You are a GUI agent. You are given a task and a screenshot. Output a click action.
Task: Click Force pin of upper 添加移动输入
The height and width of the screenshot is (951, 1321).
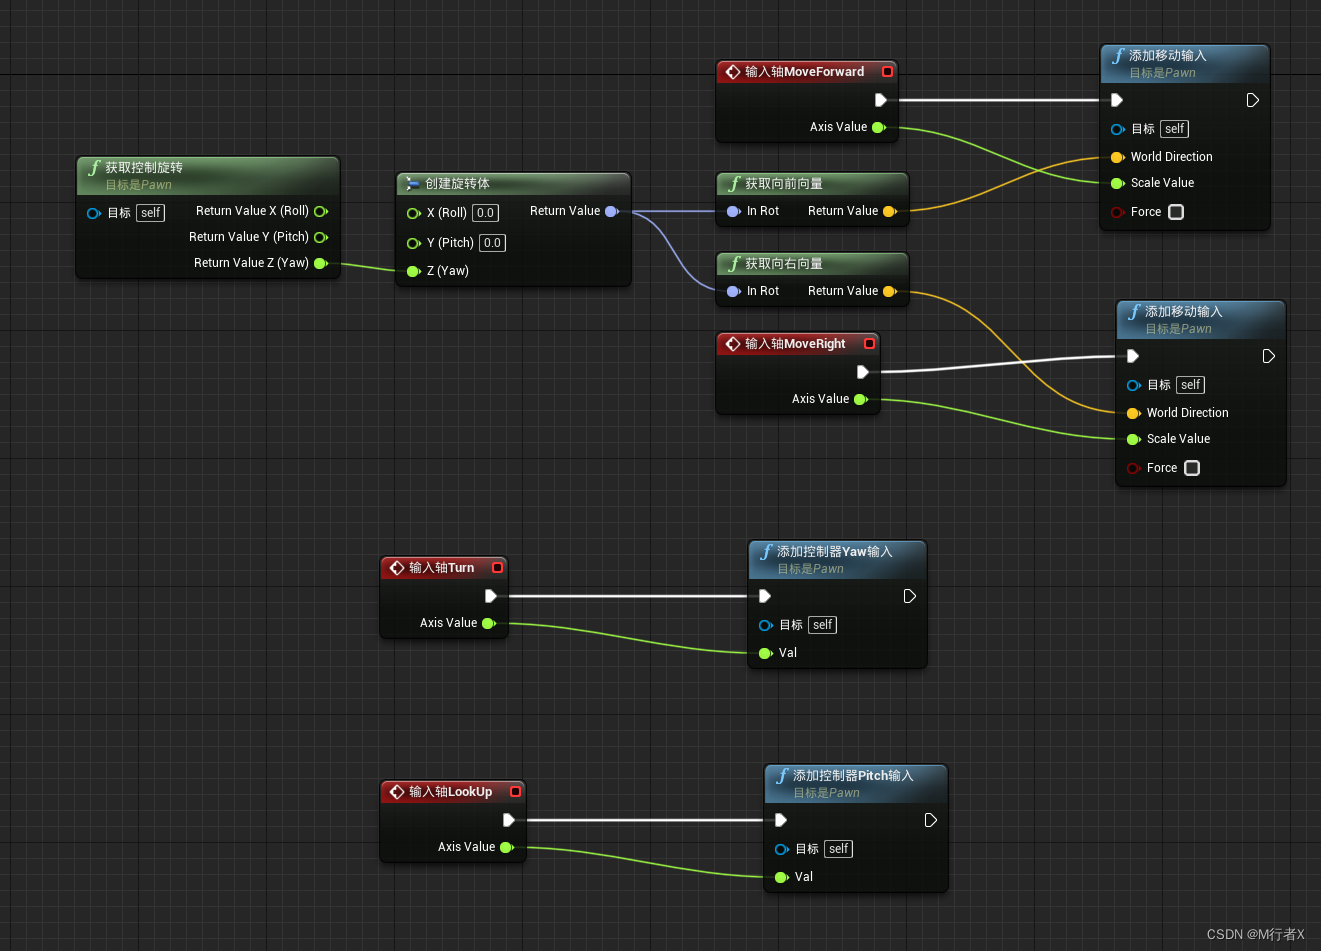coord(1118,212)
